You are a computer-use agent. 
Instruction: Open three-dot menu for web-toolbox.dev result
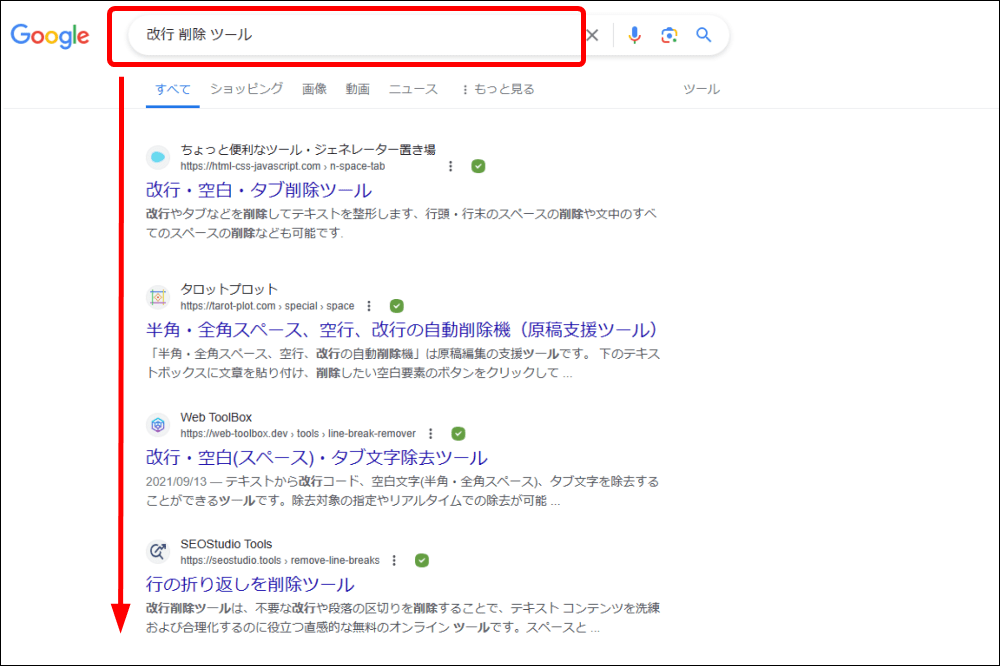pos(430,433)
